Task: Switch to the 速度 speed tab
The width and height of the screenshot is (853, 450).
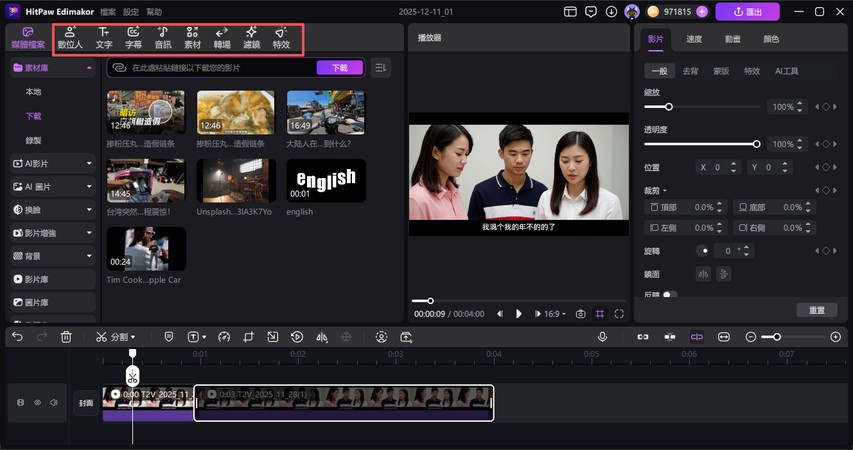Action: (x=693, y=38)
